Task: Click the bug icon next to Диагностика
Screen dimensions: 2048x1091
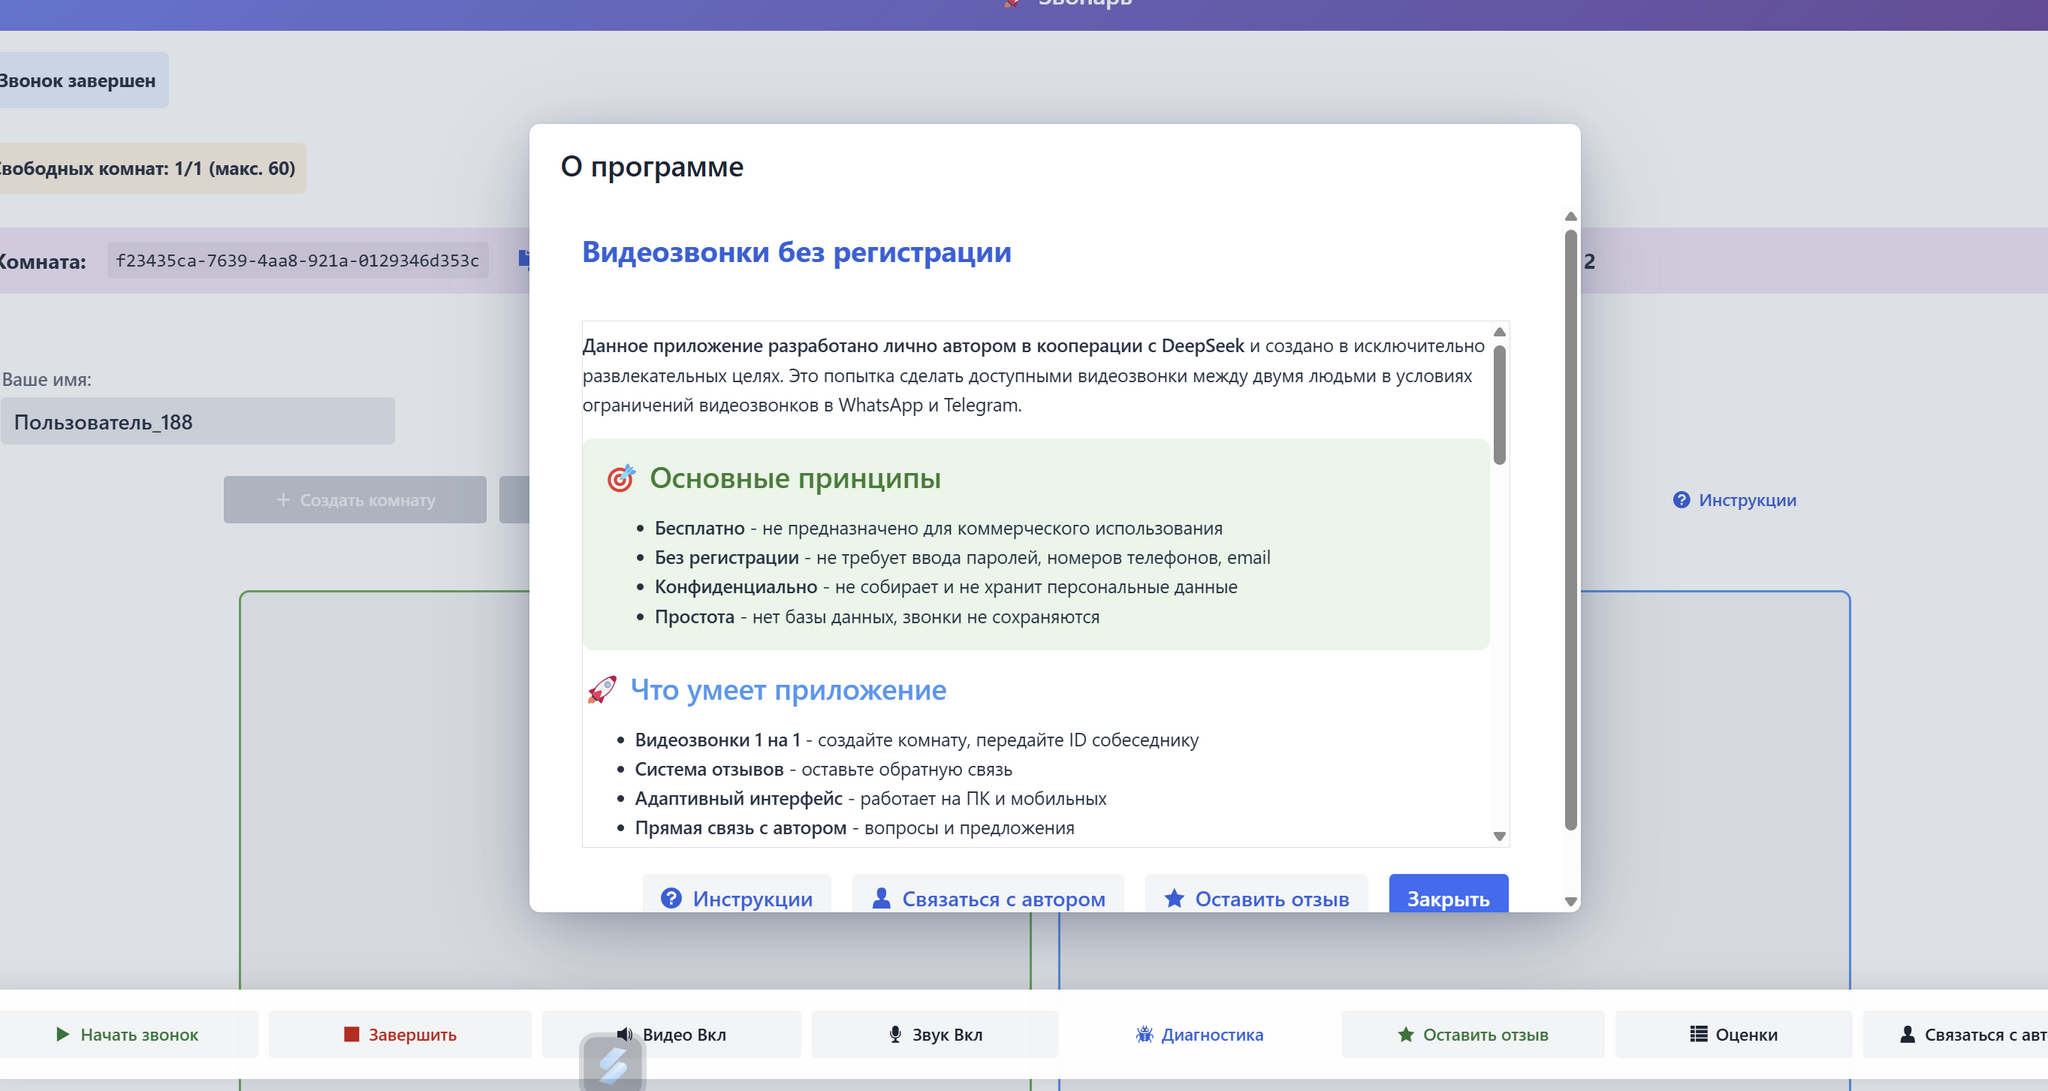Action: click(1144, 1034)
